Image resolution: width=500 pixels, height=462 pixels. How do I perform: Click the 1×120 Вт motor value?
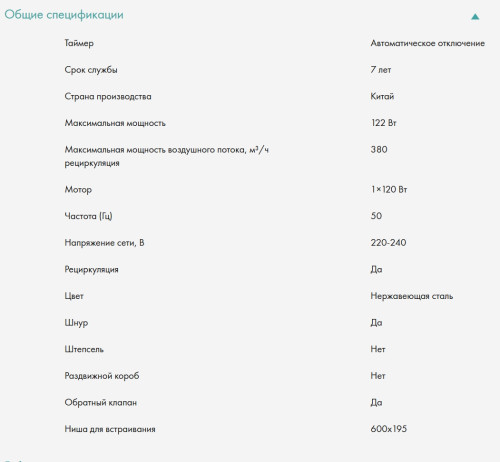tap(389, 189)
